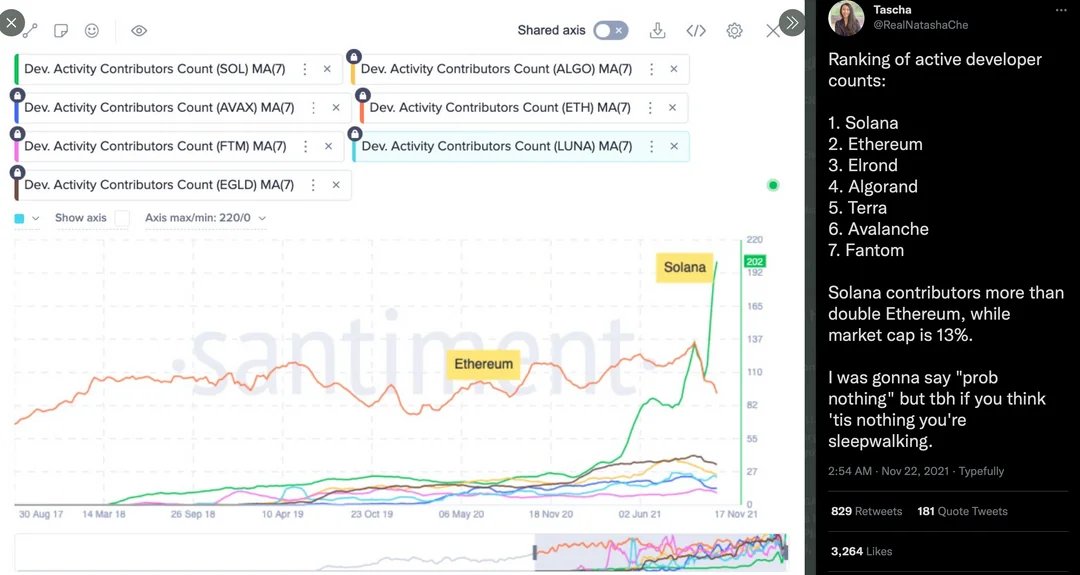Open the FTM metric options menu
The width and height of the screenshot is (1080, 575).
306,146
